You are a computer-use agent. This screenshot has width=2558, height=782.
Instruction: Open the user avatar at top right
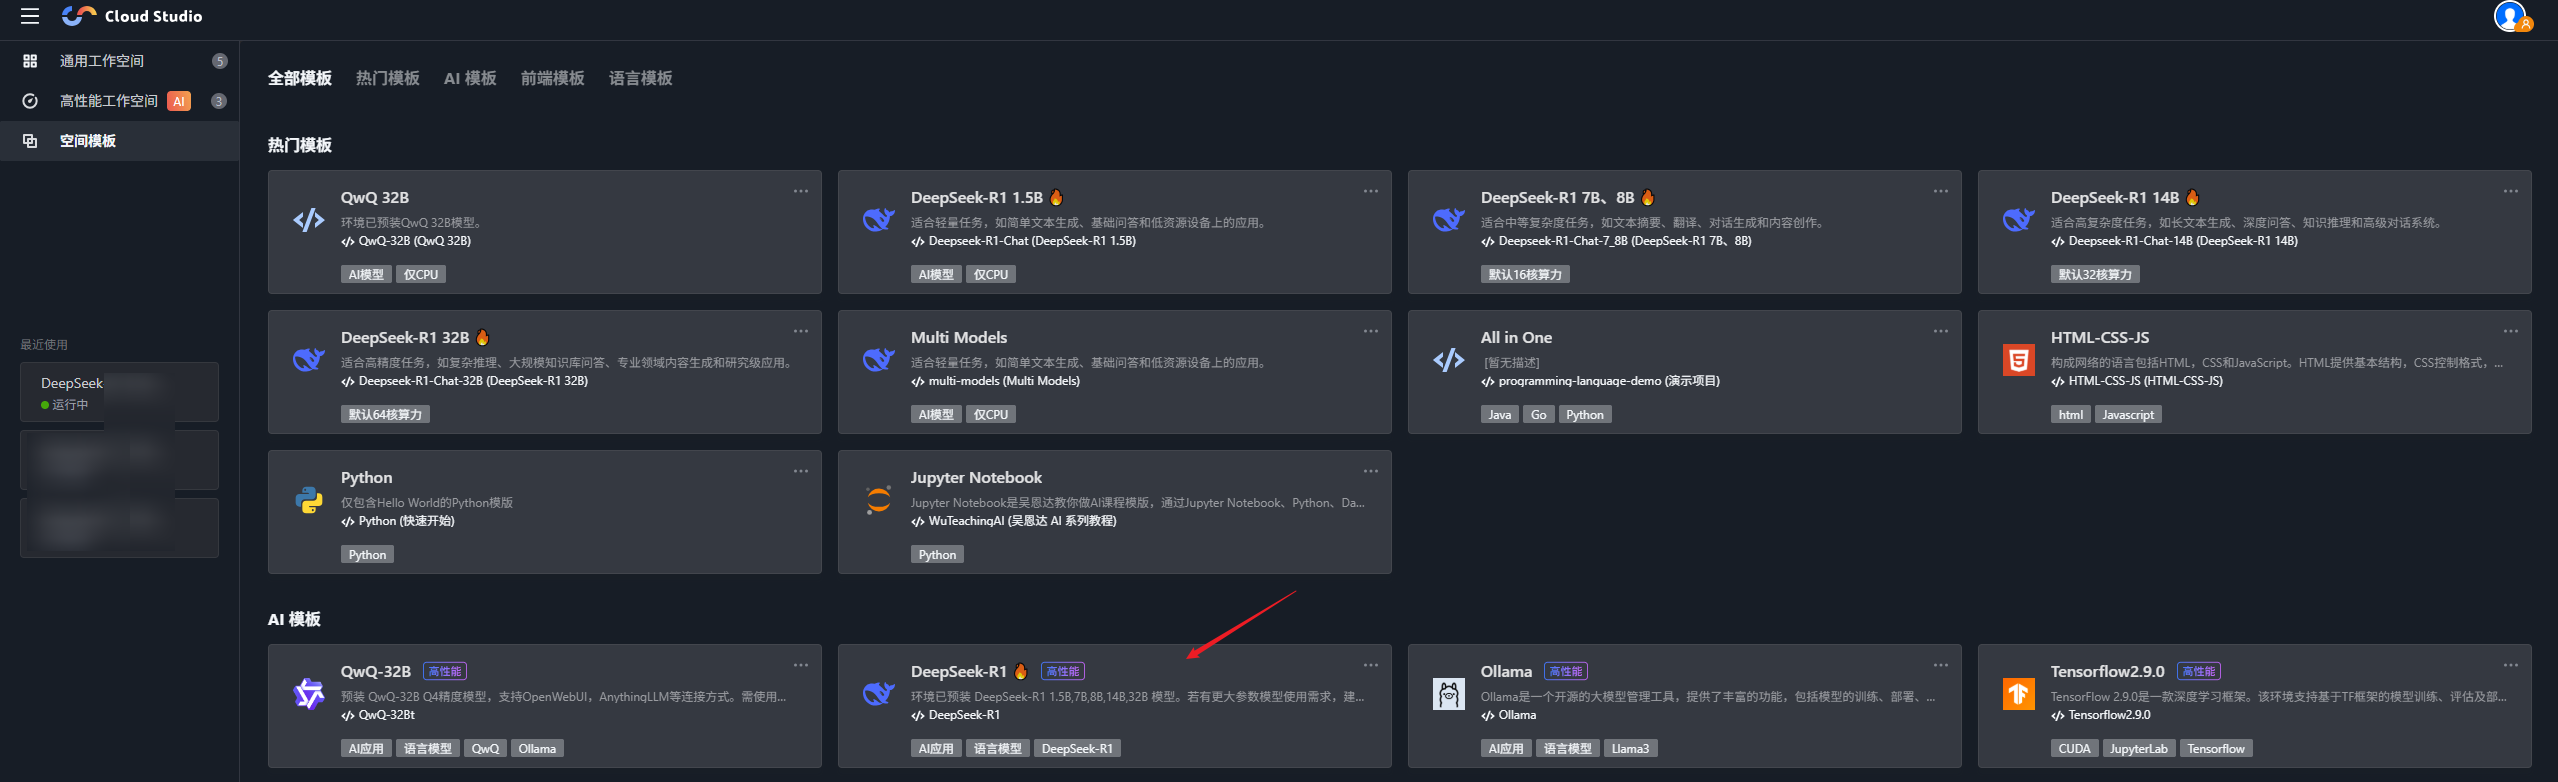tap(2511, 16)
